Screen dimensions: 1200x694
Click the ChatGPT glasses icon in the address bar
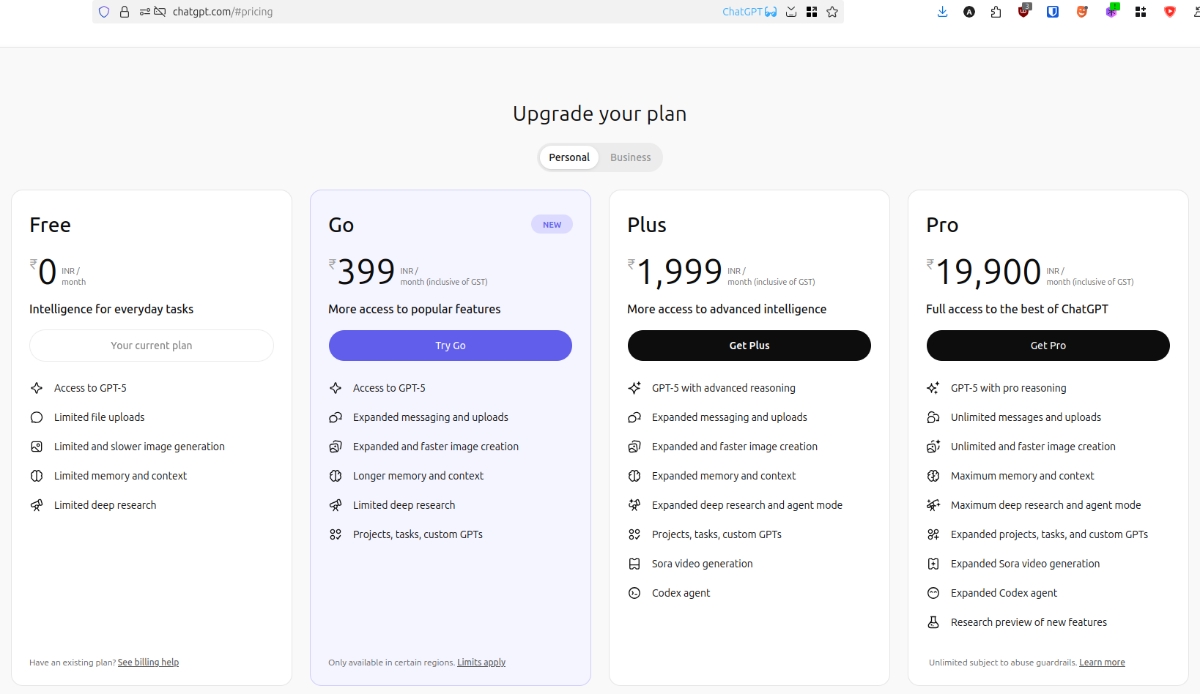pos(773,11)
